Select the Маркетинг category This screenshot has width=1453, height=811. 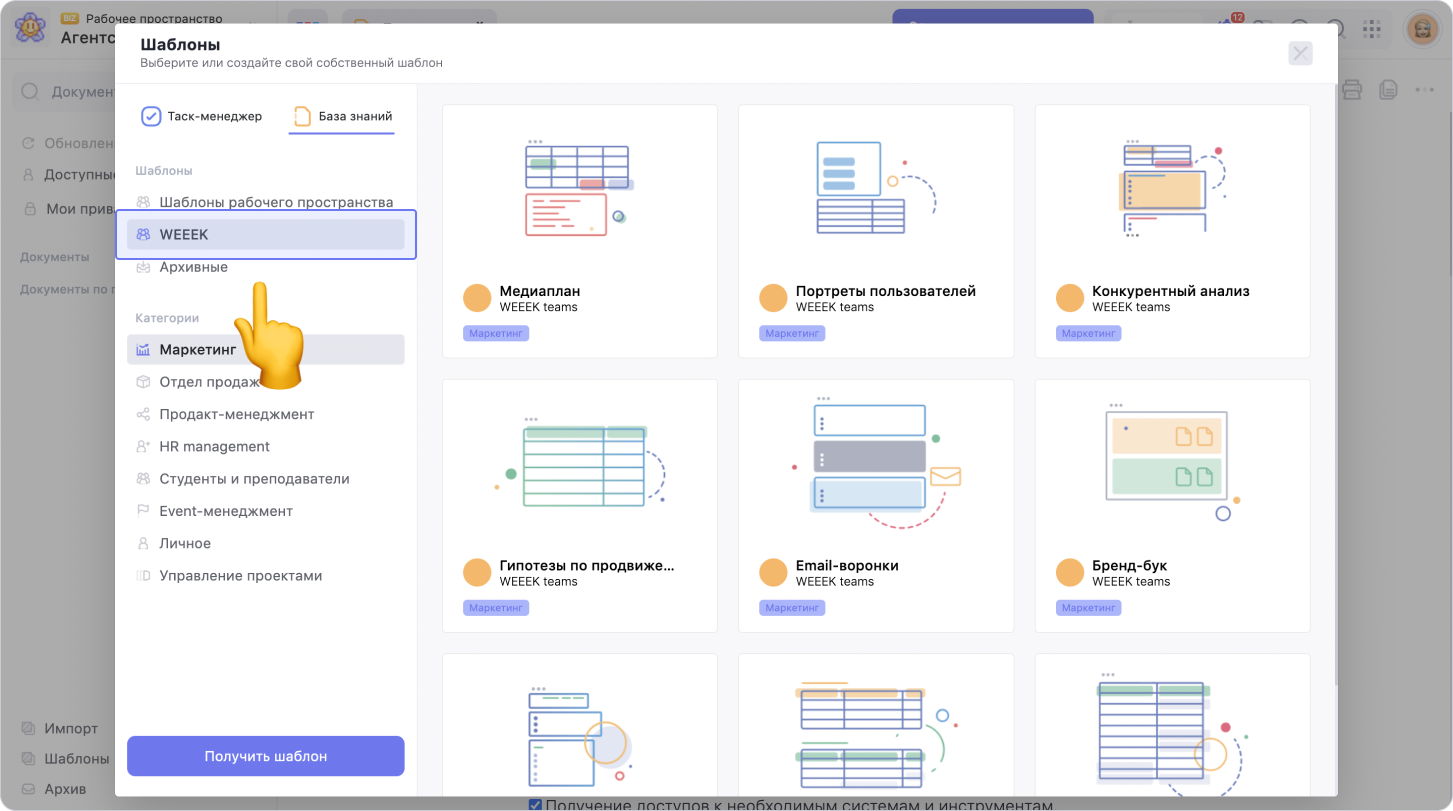(x=265, y=349)
